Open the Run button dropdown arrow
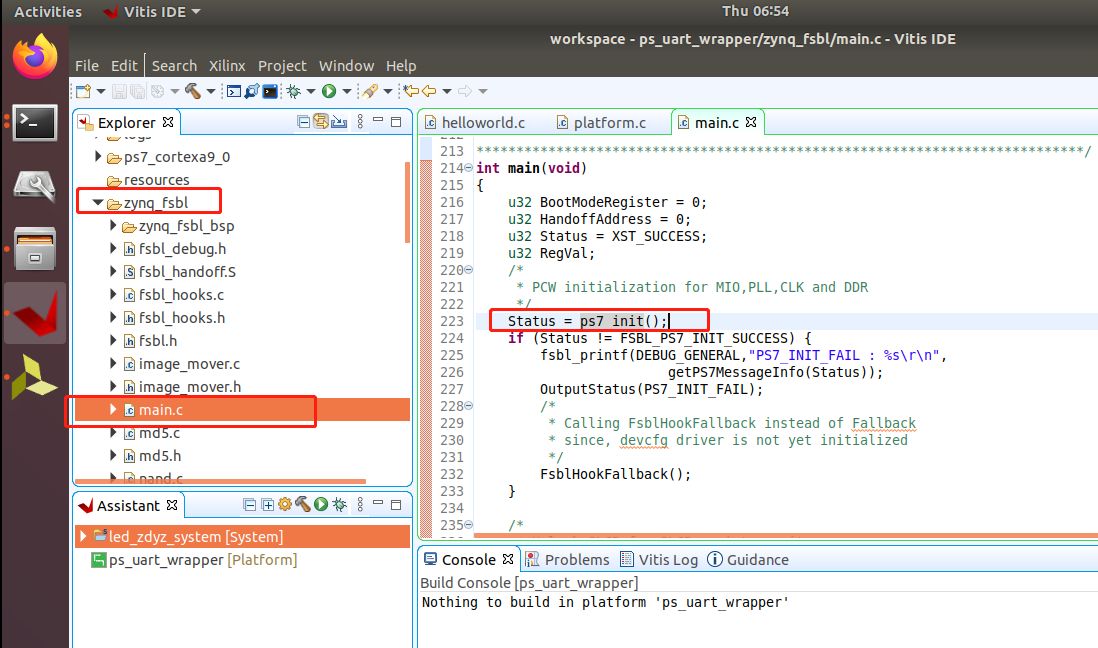 coord(346,90)
